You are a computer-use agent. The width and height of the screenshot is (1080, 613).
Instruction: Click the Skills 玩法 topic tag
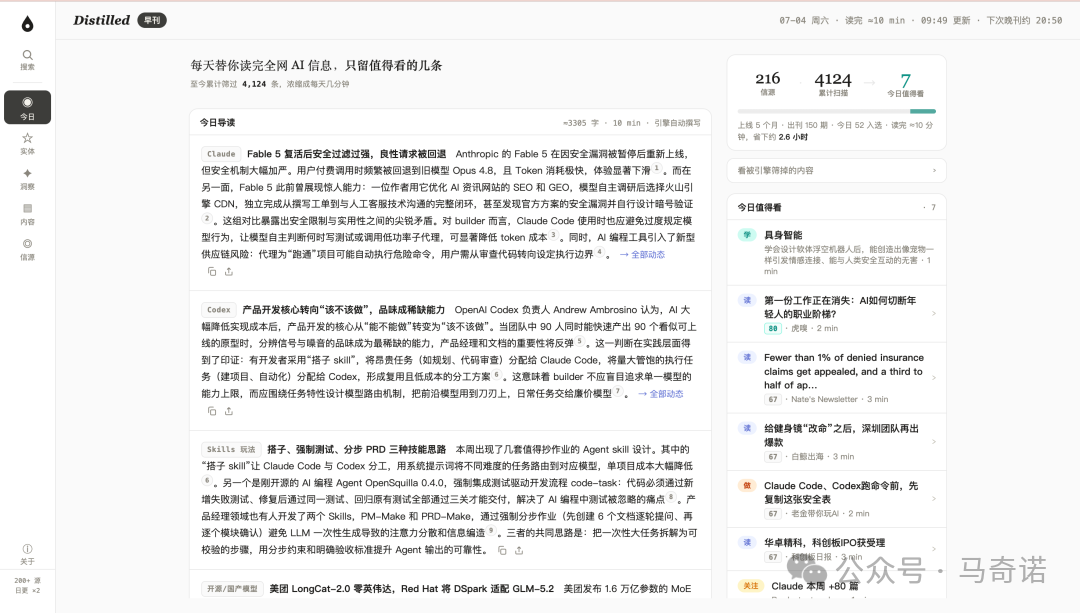pyautogui.click(x=231, y=449)
